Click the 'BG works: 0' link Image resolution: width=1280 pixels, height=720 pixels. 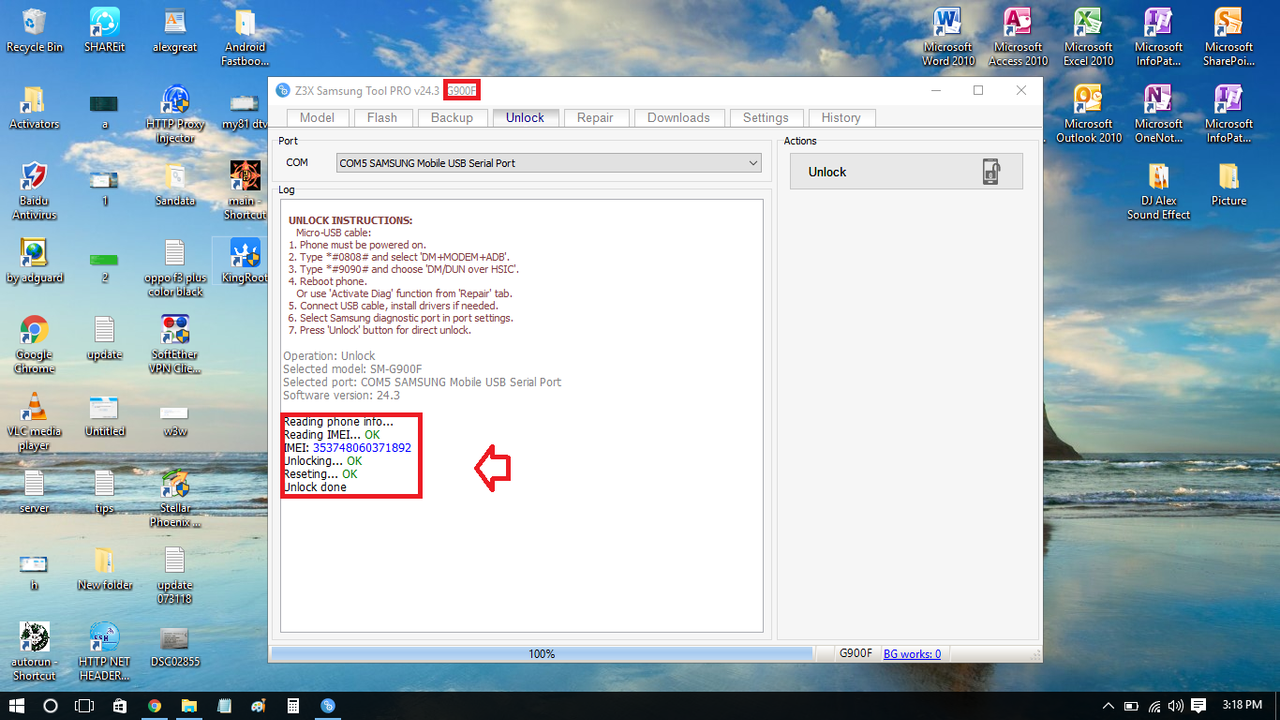(x=912, y=654)
